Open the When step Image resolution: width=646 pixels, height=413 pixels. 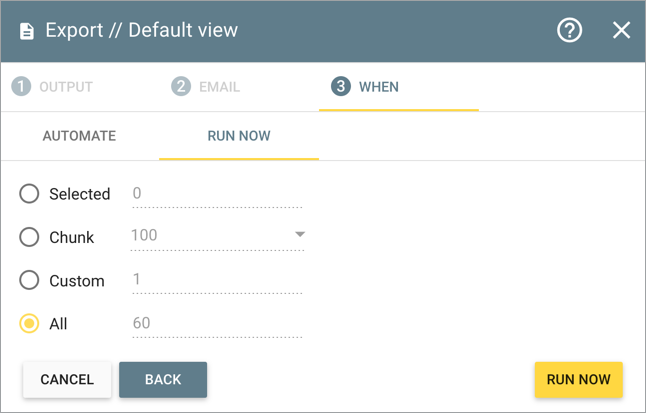[x=378, y=87]
